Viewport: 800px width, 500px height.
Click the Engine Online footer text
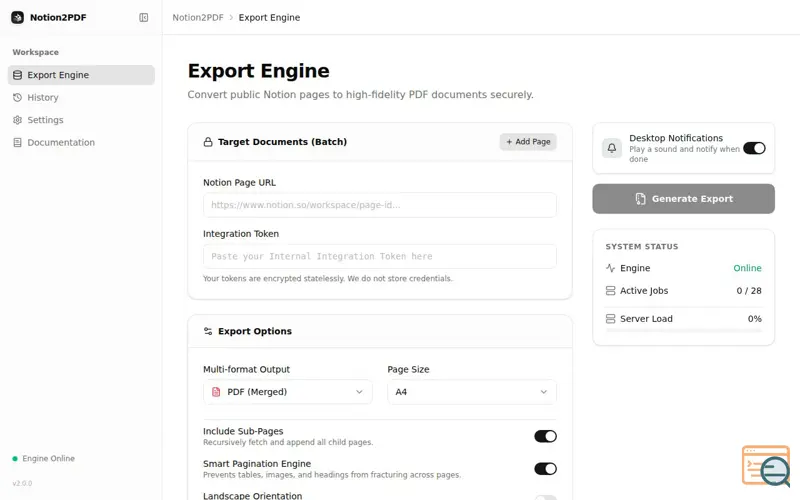click(48, 459)
